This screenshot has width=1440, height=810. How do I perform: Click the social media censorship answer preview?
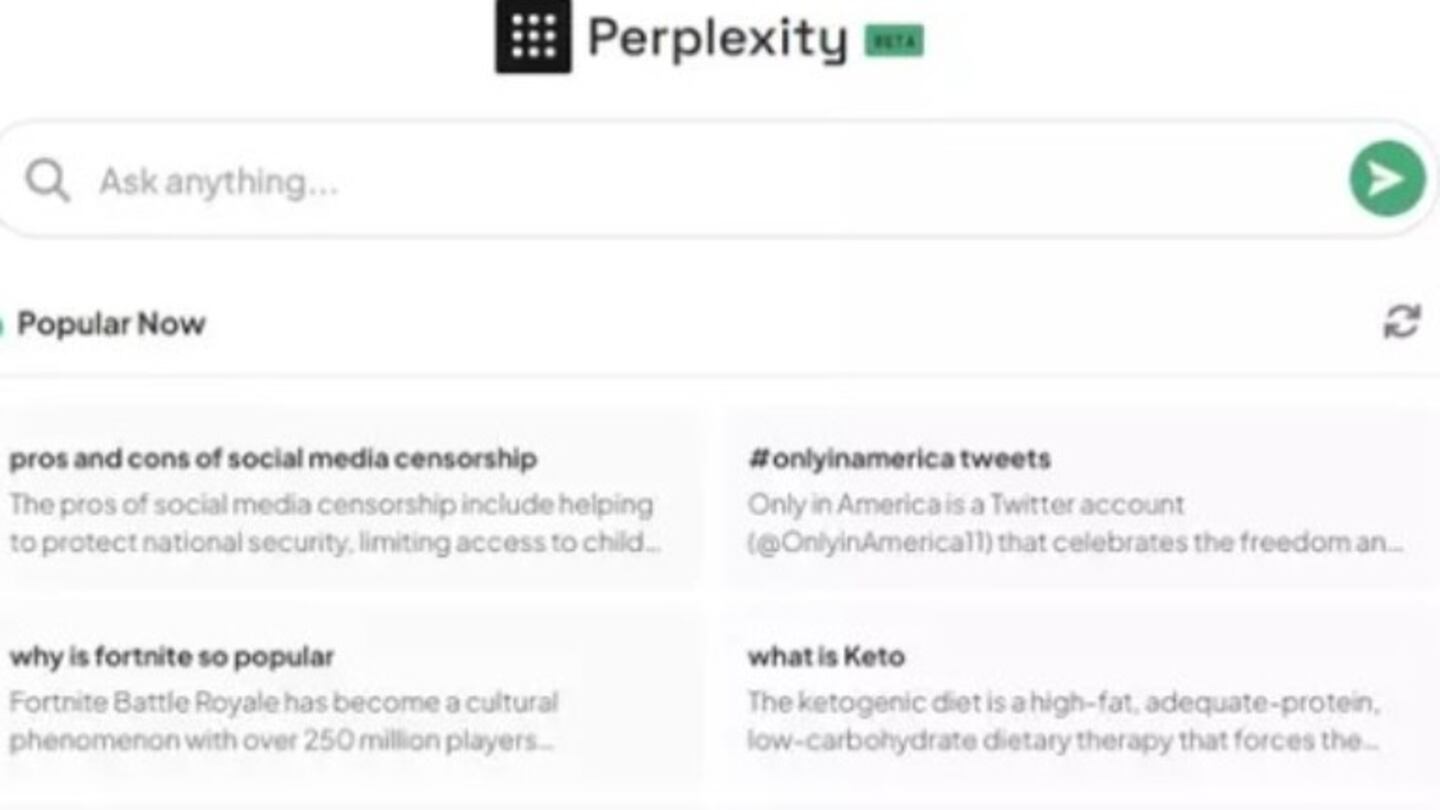point(335,523)
